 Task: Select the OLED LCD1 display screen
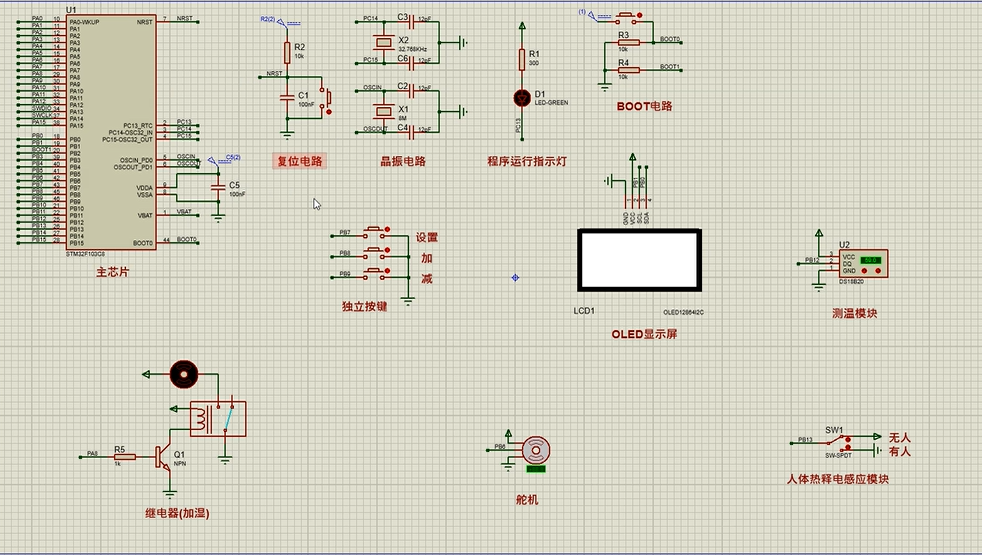[x=639, y=261]
